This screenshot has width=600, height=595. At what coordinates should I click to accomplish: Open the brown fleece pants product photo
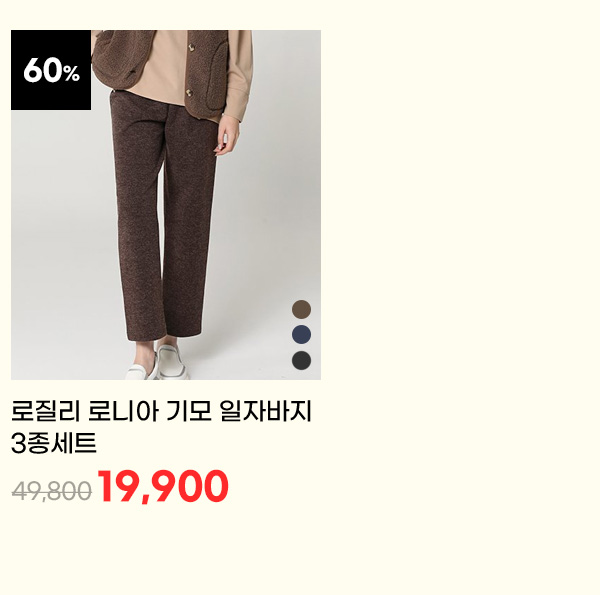click(x=166, y=205)
